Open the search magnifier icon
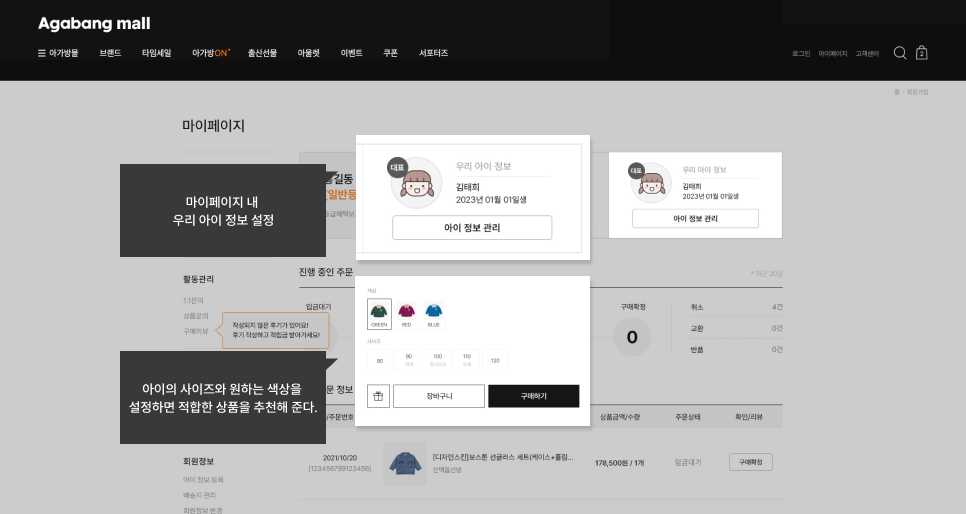The width and height of the screenshot is (966, 514). 899,53
